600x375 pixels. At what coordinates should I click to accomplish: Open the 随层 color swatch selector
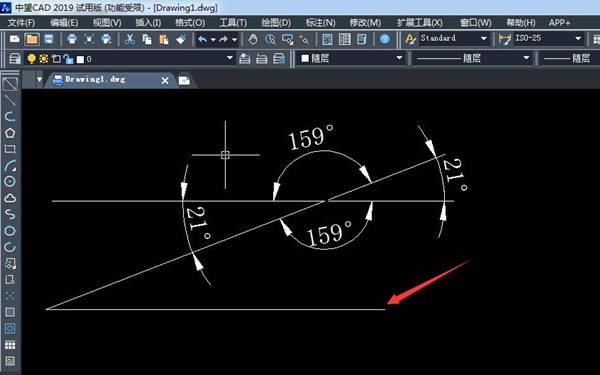351,59
